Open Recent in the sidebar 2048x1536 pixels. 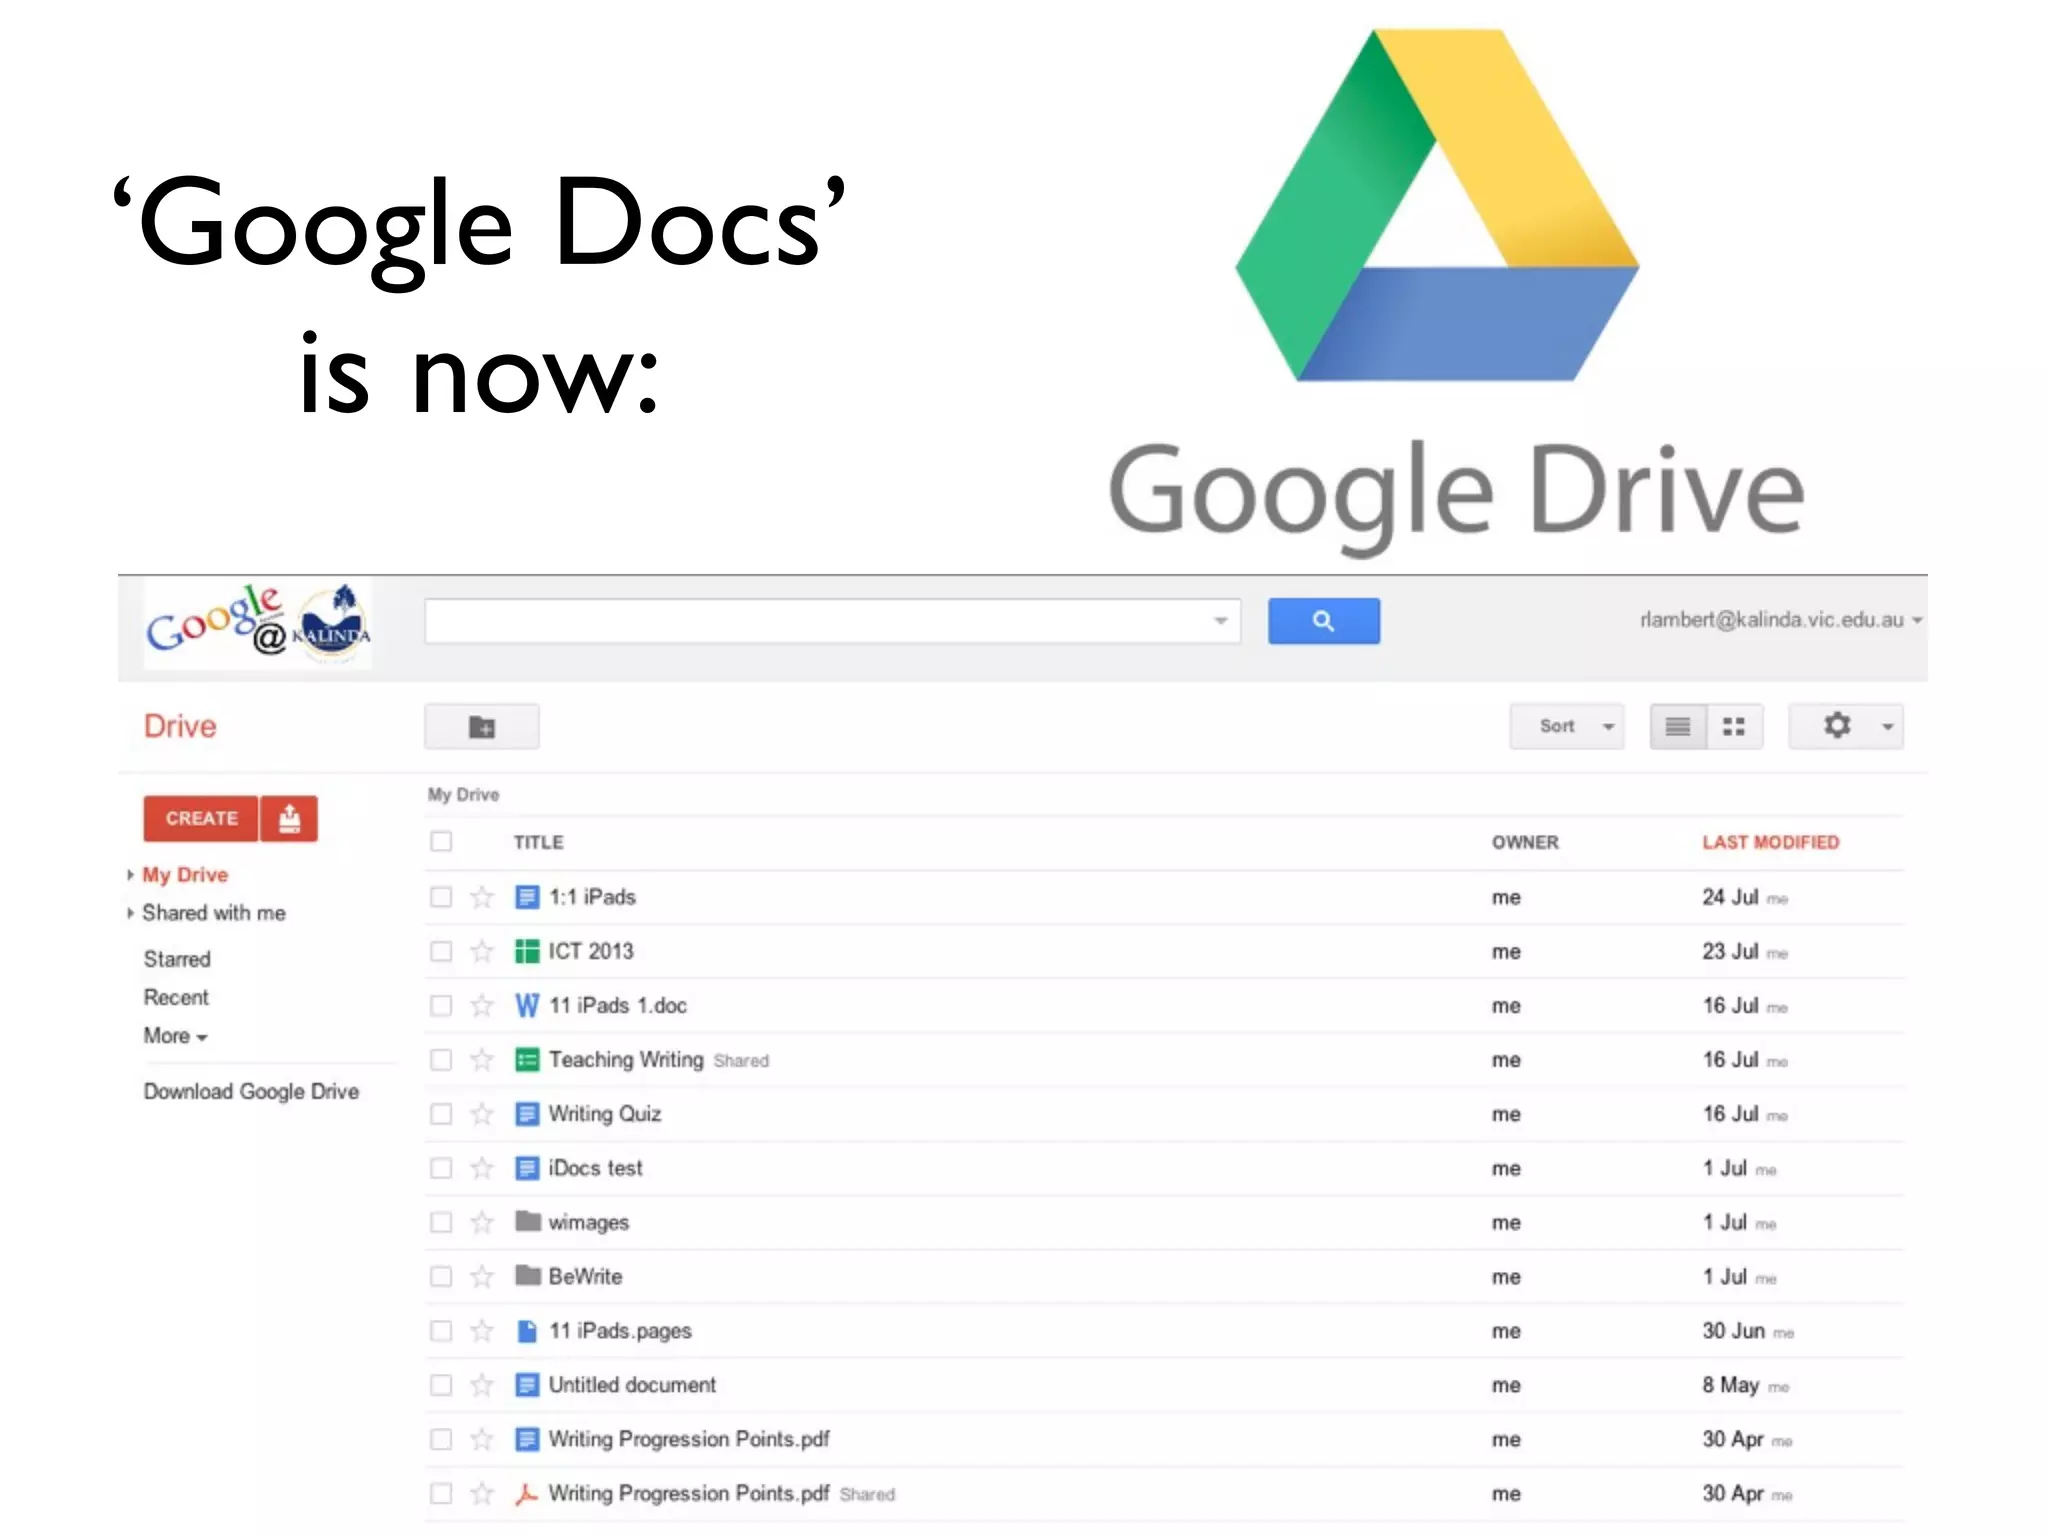pyautogui.click(x=176, y=997)
